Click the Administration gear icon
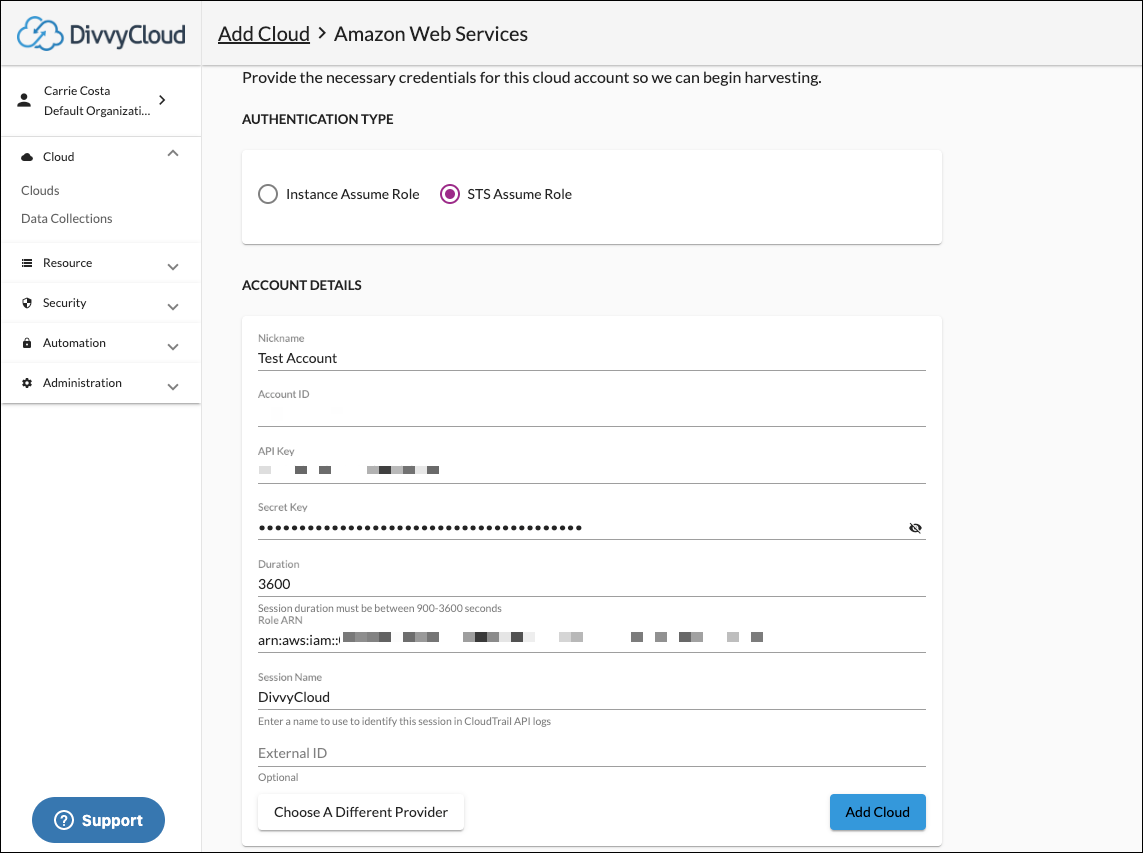1143x853 pixels. coord(27,383)
